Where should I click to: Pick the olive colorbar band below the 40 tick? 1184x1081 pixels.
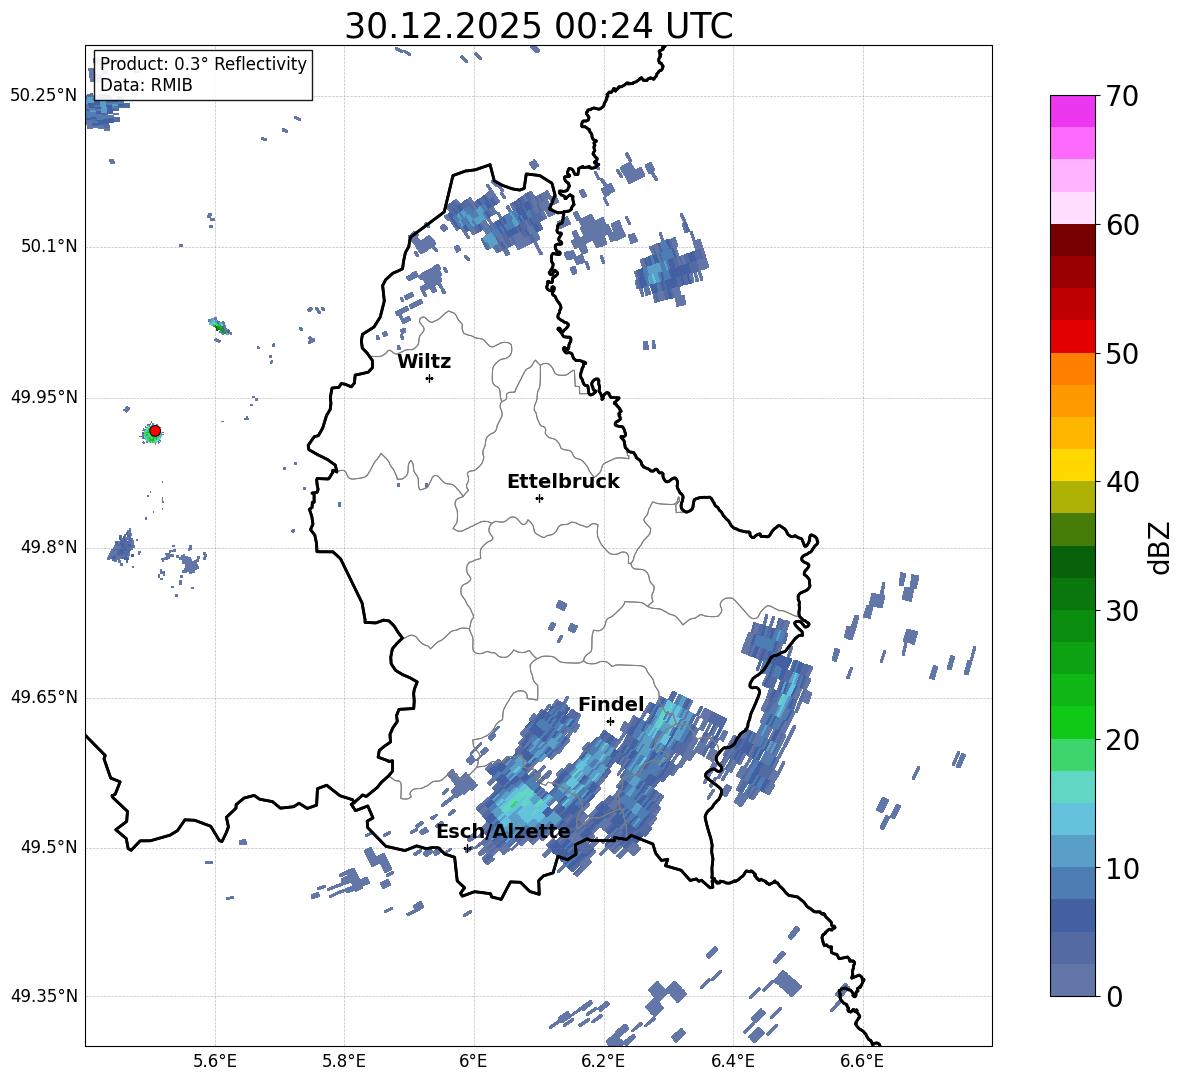click(x=1072, y=497)
